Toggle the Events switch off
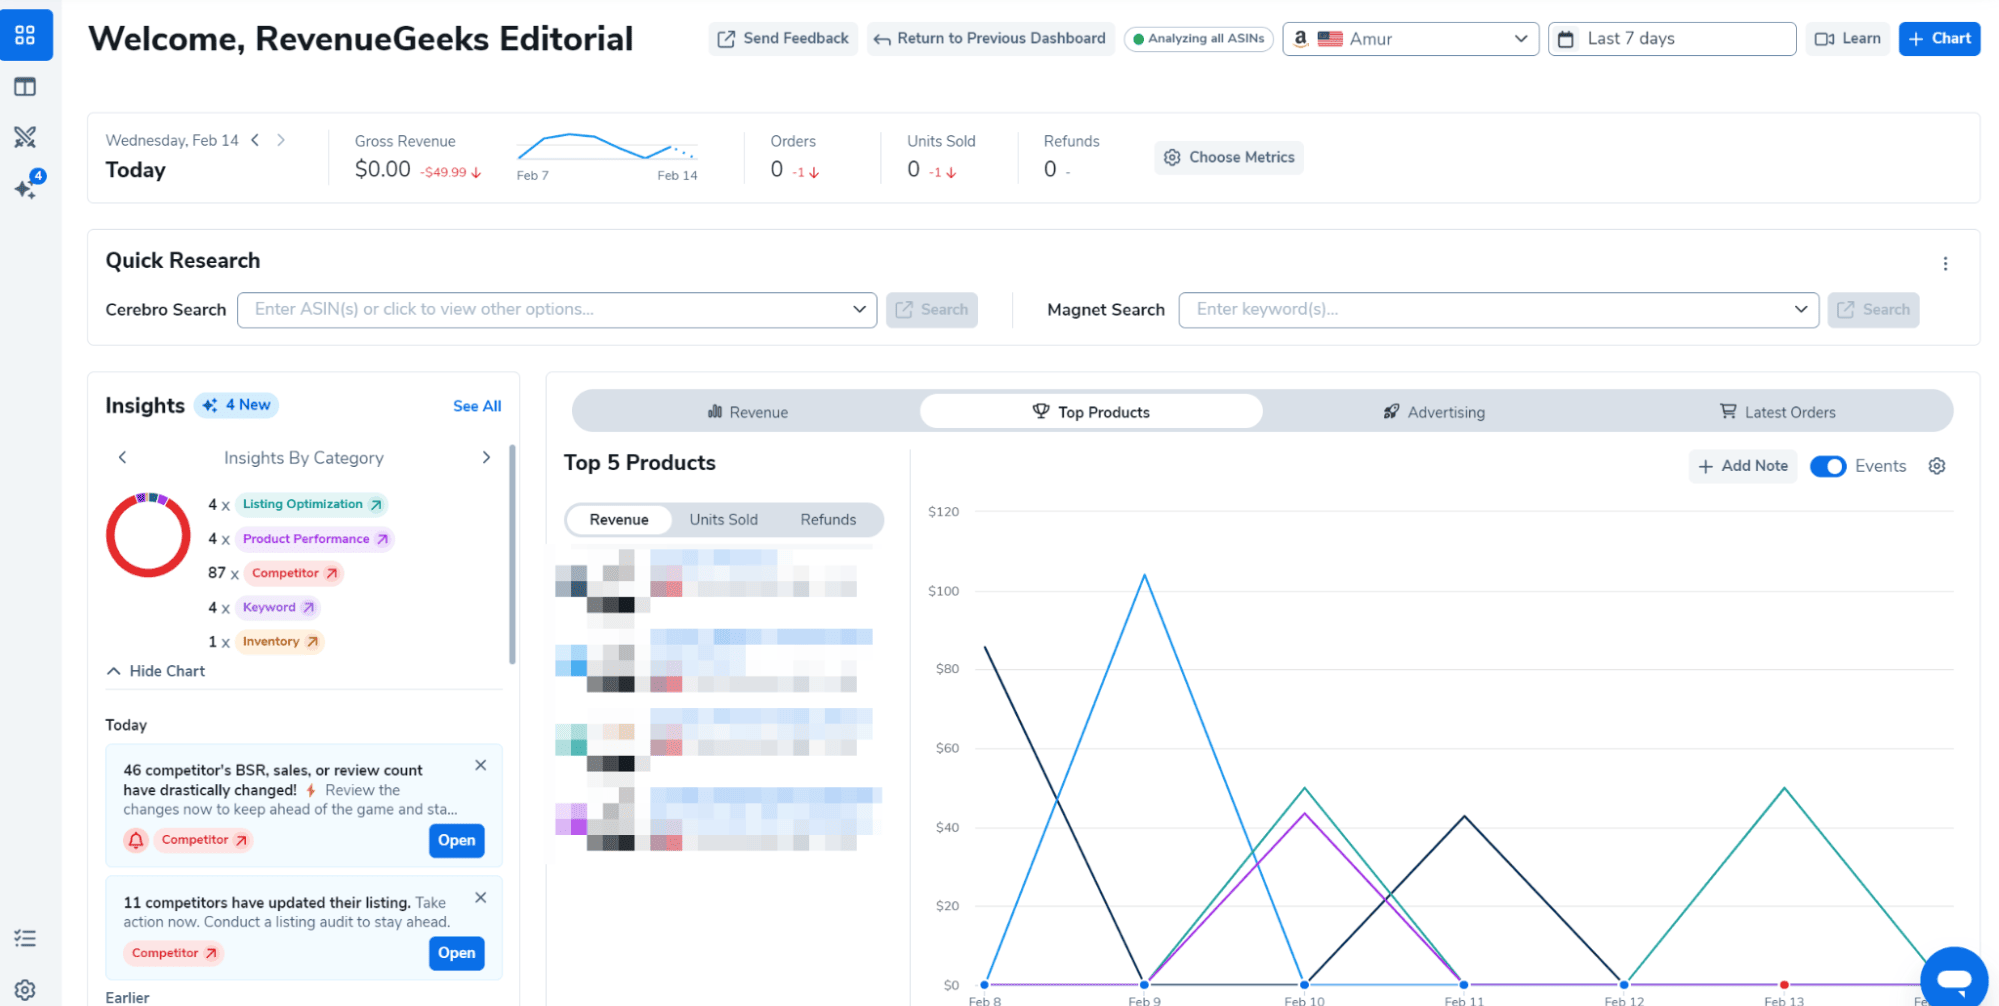Image resolution: width=1999 pixels, height=1006 pixels. click(x=1828, y=466)
